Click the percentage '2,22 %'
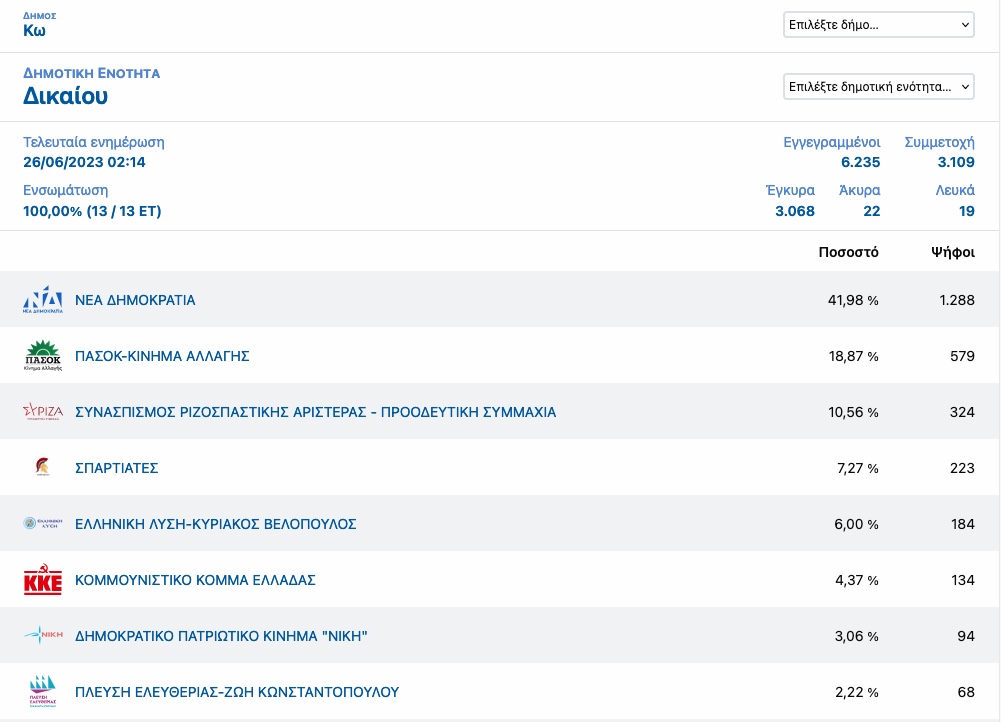This screenshot has width=1001, height=722. click(857, 692)
